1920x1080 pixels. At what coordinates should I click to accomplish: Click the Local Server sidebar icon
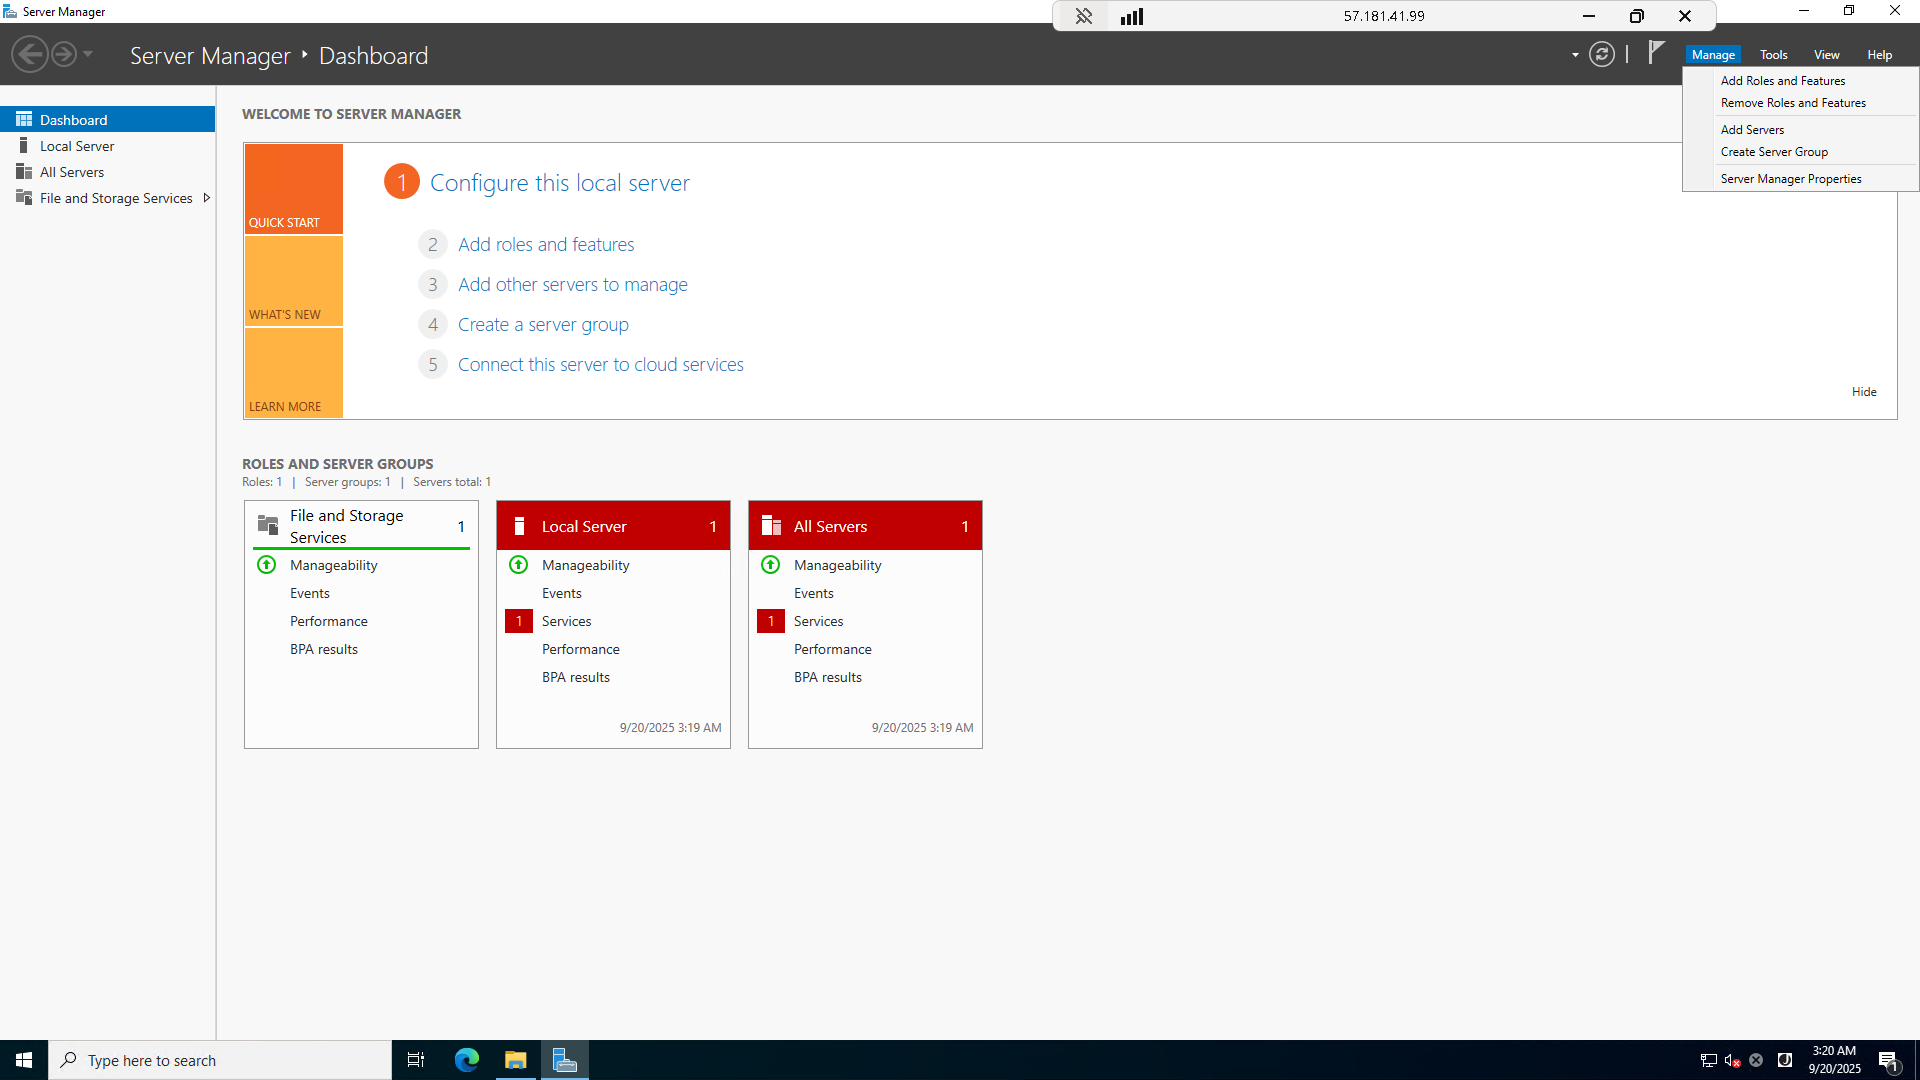[24, 146]
